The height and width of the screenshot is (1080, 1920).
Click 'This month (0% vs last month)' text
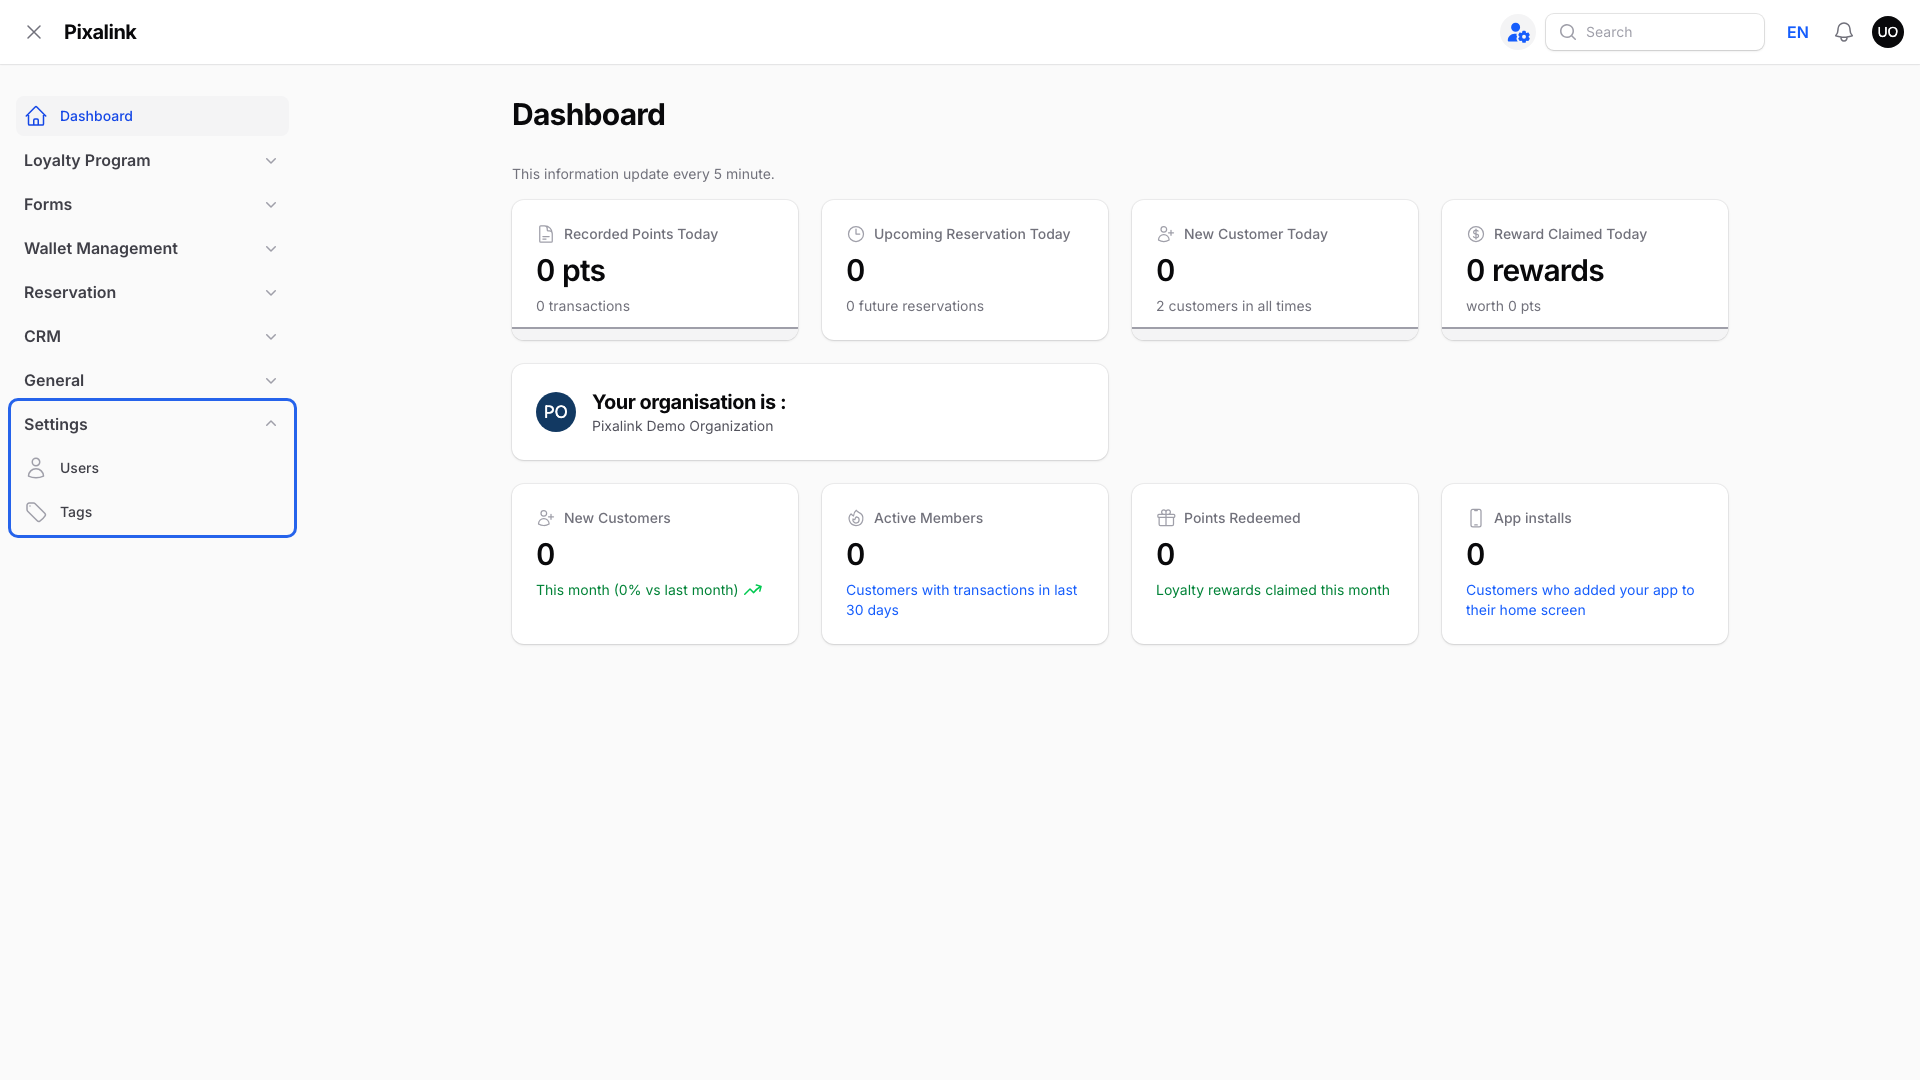click(637, 590)
